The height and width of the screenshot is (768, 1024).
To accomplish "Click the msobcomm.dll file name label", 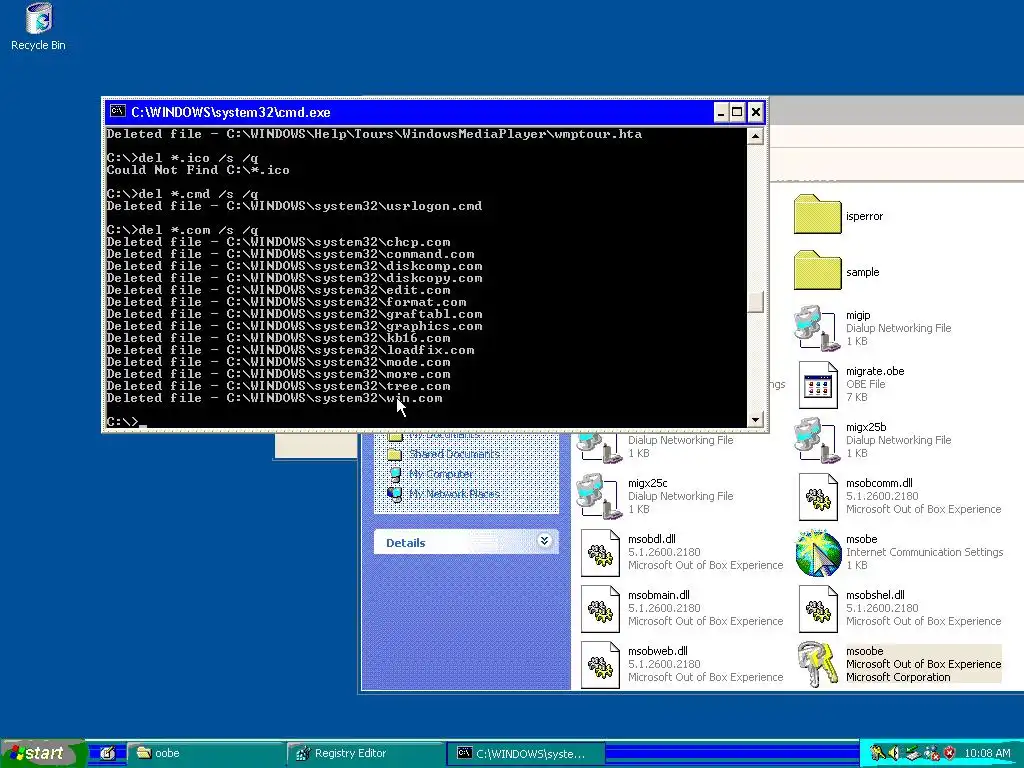I will 879,483.
